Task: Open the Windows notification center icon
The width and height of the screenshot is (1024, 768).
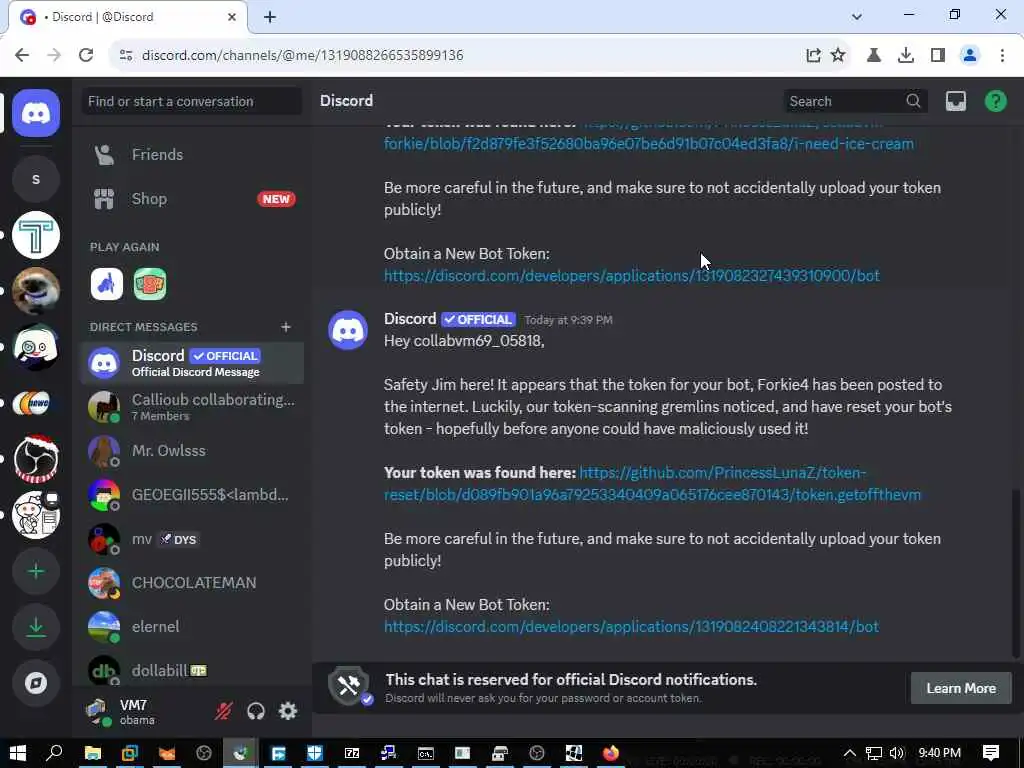Action: click(991, 753)
